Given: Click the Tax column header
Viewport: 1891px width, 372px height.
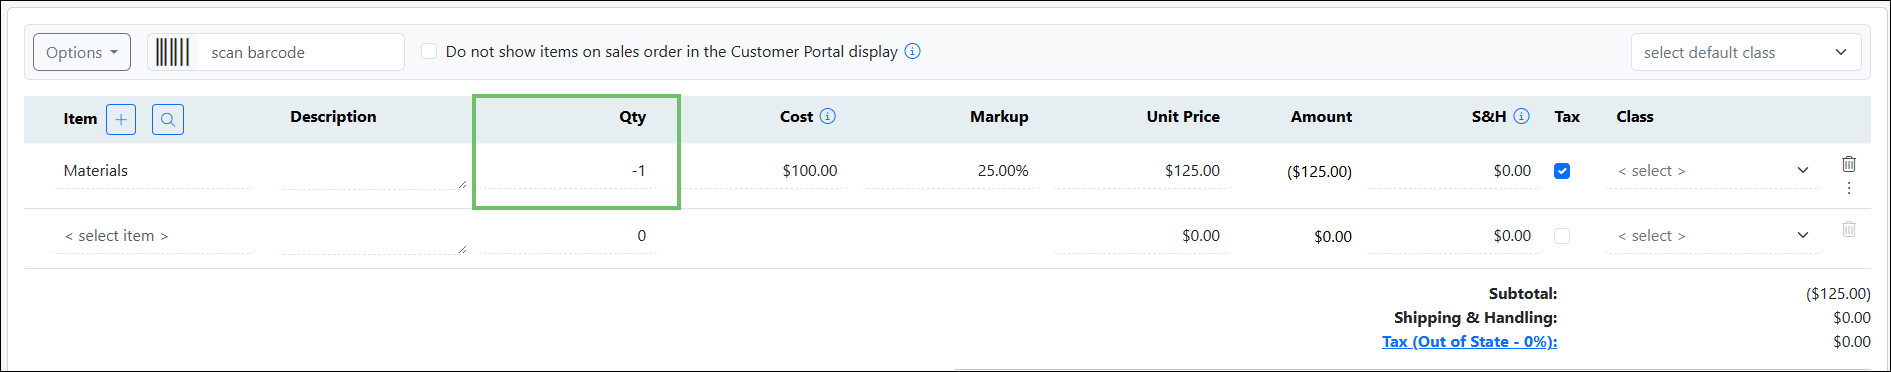Looking at the screenshot, I should (x=1567, y=117).
